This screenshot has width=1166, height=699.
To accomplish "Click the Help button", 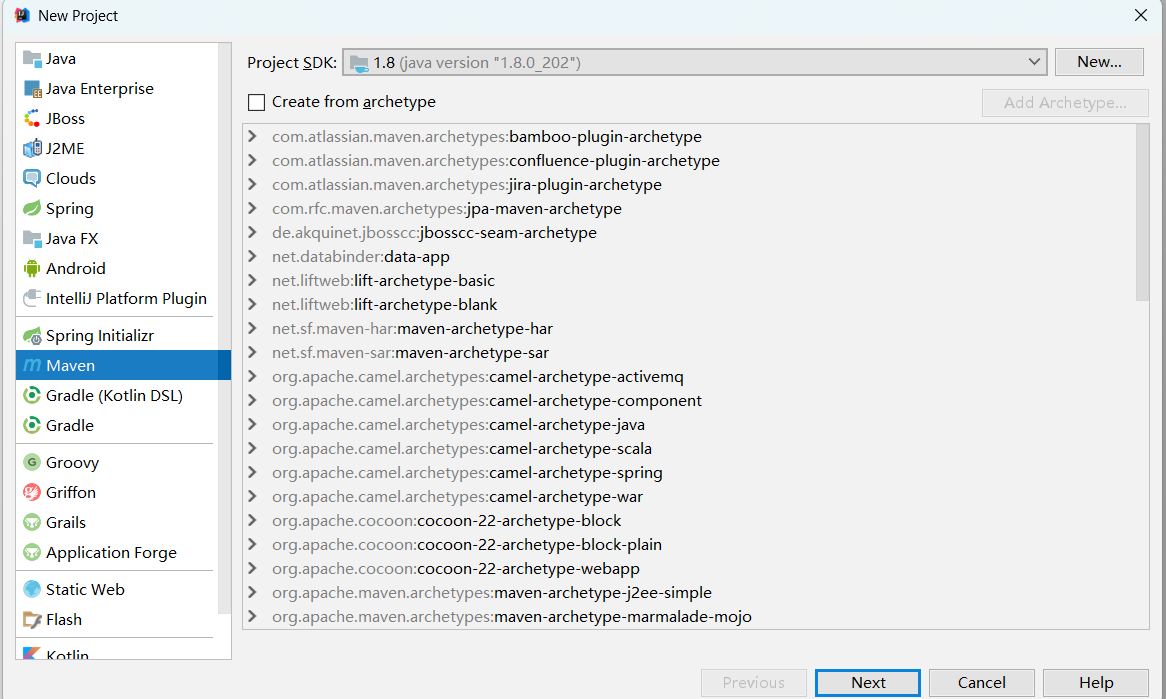I will [1096, 683].
